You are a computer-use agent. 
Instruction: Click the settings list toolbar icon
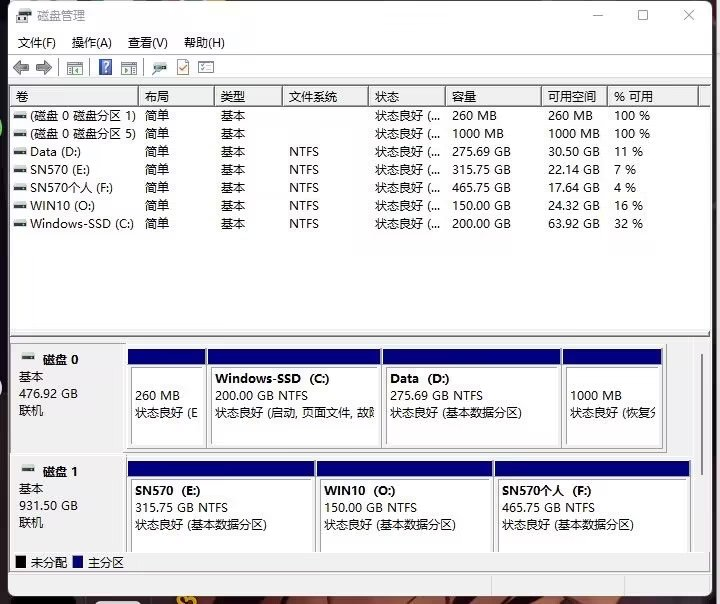pos(206,68)
